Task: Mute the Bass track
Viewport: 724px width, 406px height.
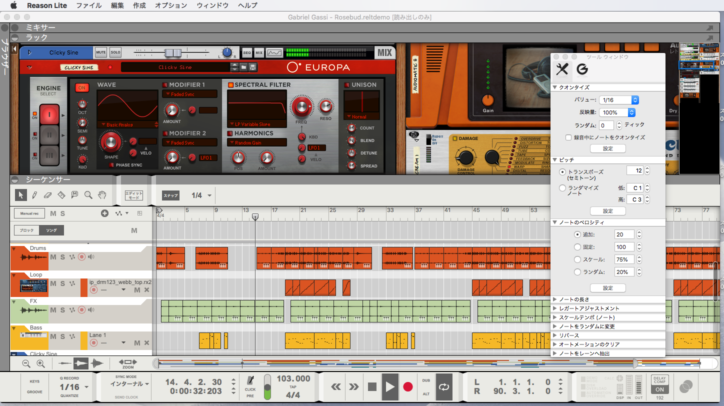Action: (53, 336)
